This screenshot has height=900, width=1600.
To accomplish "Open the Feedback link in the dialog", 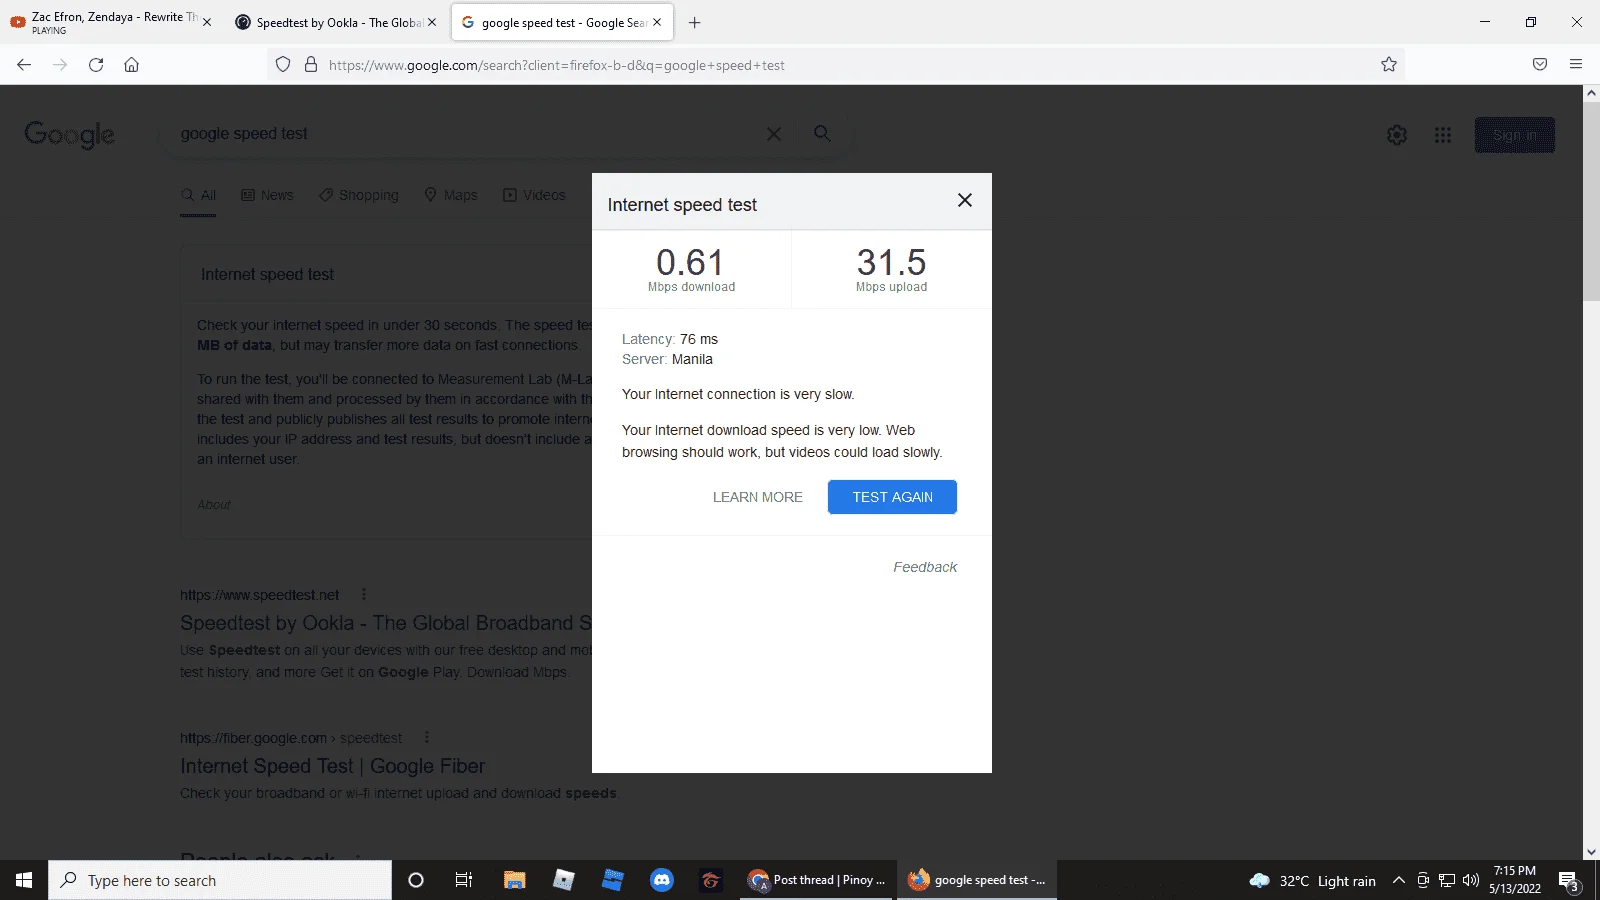I will click(x=925, y=567).
